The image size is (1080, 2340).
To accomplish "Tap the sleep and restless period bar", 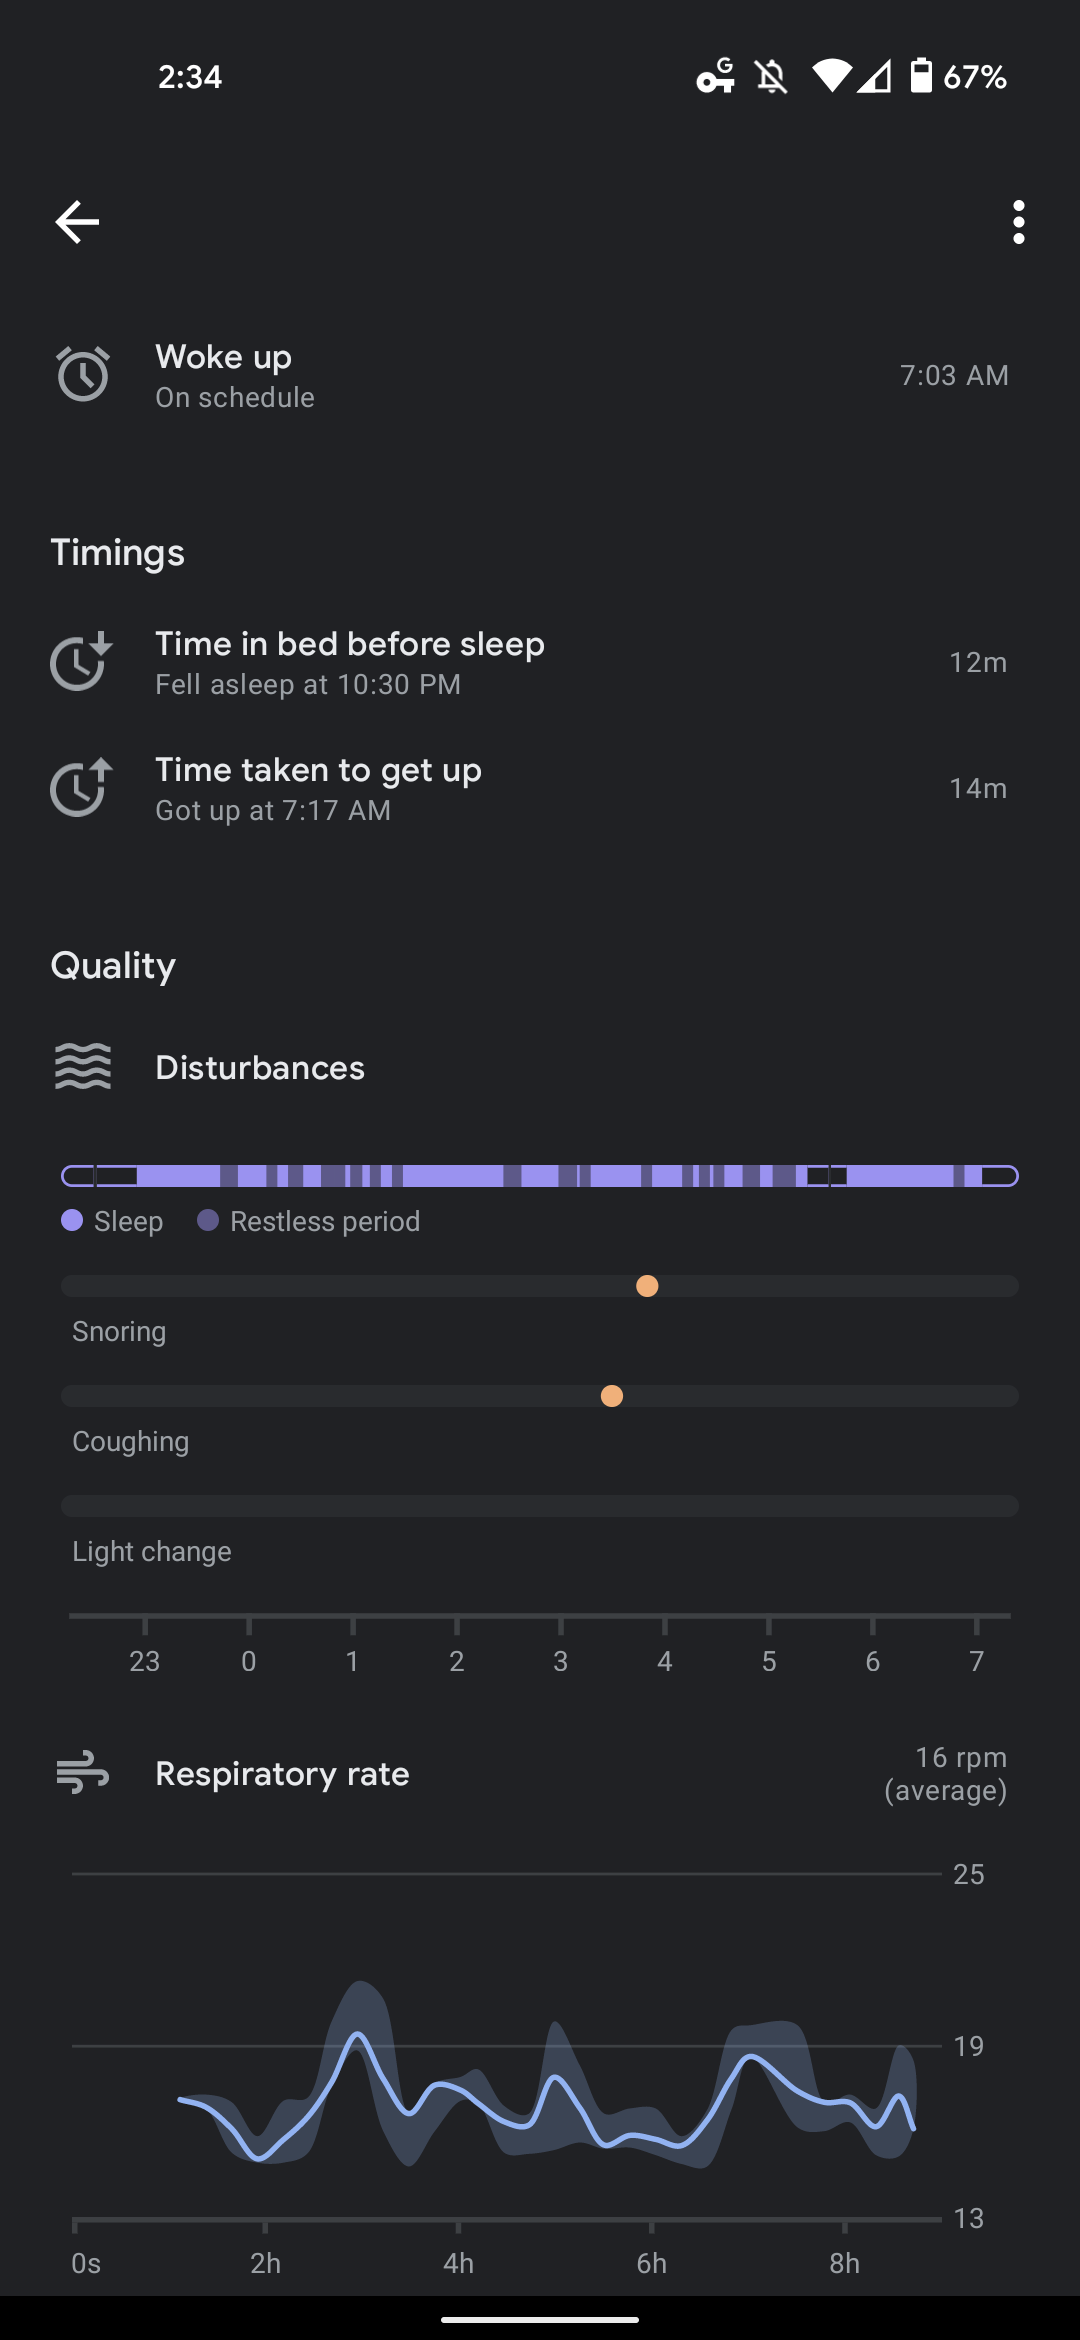I will point(540,1176).
